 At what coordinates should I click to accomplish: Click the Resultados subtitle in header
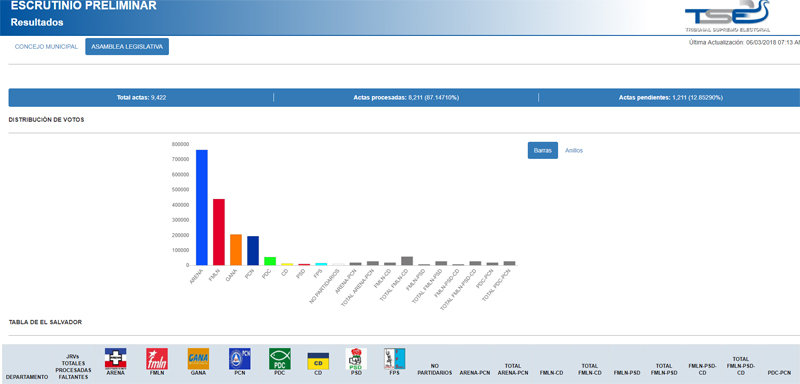(37, 22)
